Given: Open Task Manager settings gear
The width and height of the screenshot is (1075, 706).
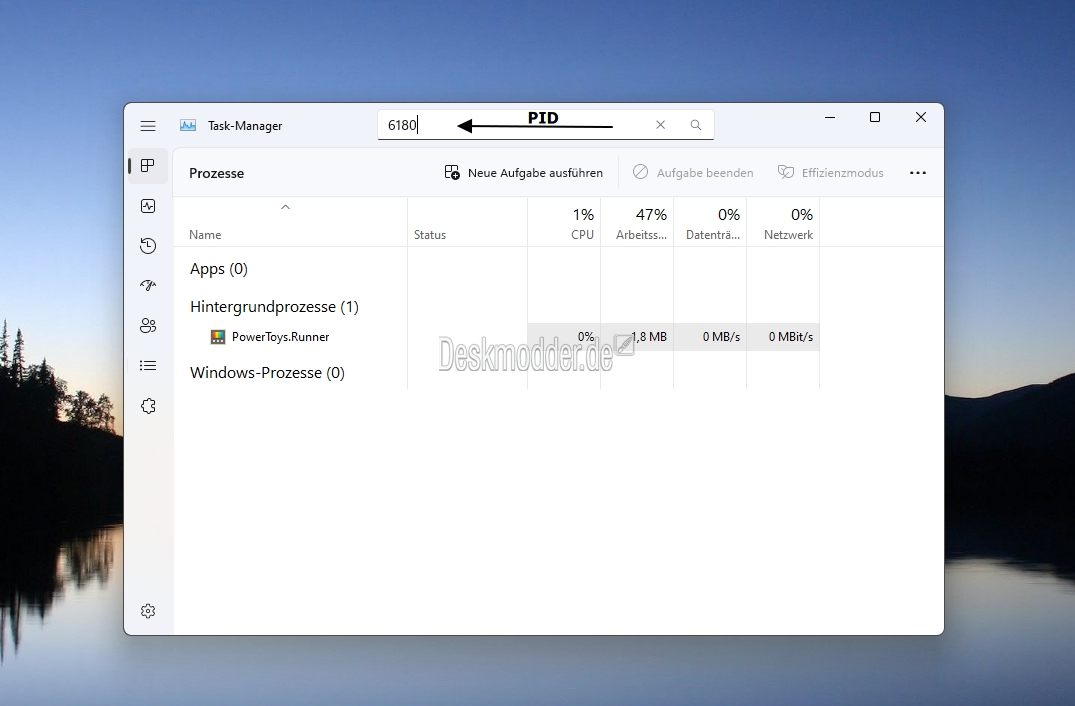Looking at the screenshot, I should [x=148, y=611].
